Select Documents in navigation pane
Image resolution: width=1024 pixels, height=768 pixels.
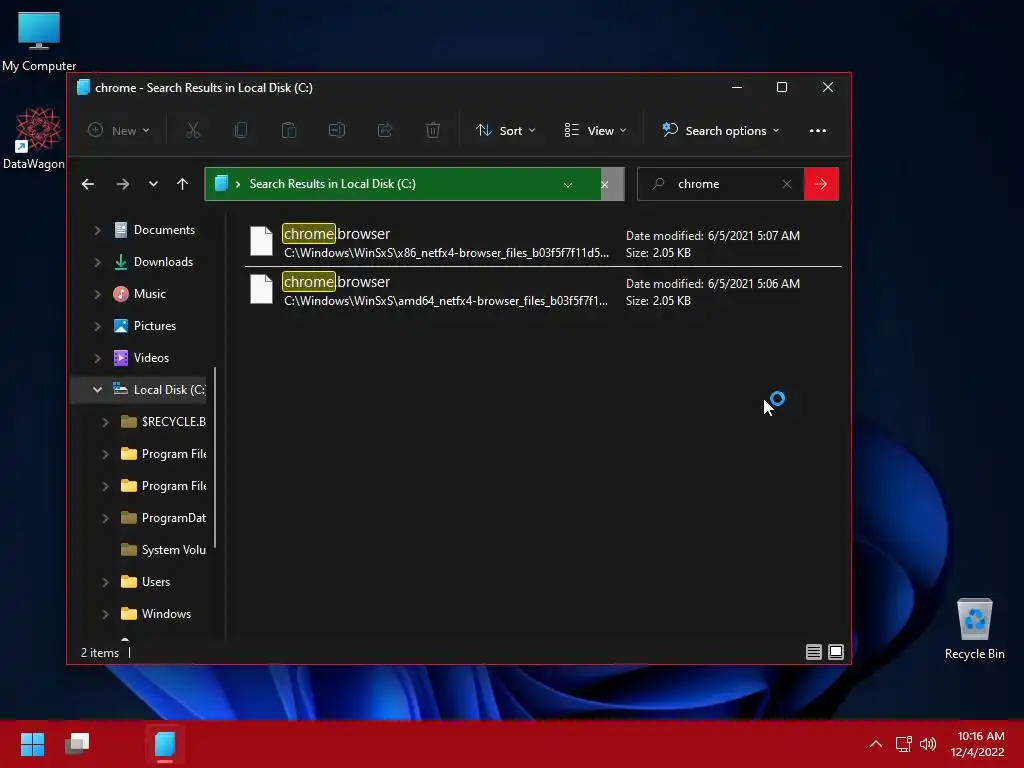pyautogui.click(x=154, y=230)
